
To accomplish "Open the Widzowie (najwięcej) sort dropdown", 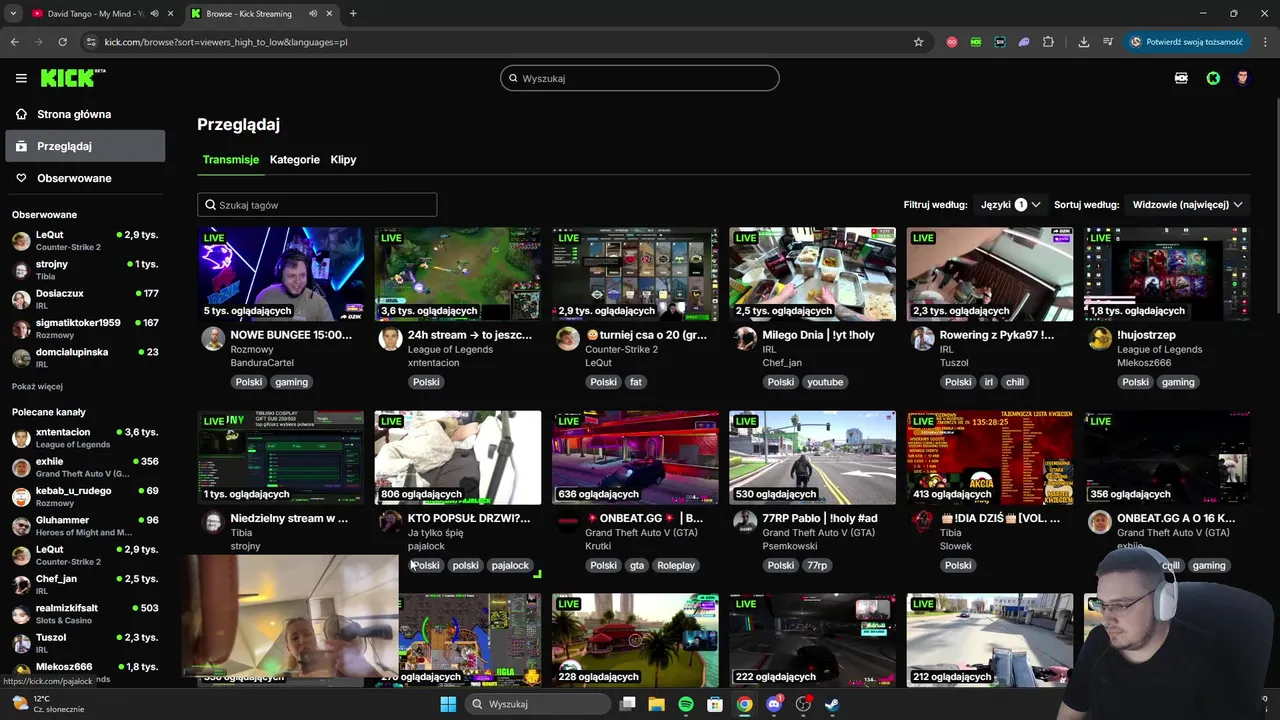I will tap(1188, 205).
